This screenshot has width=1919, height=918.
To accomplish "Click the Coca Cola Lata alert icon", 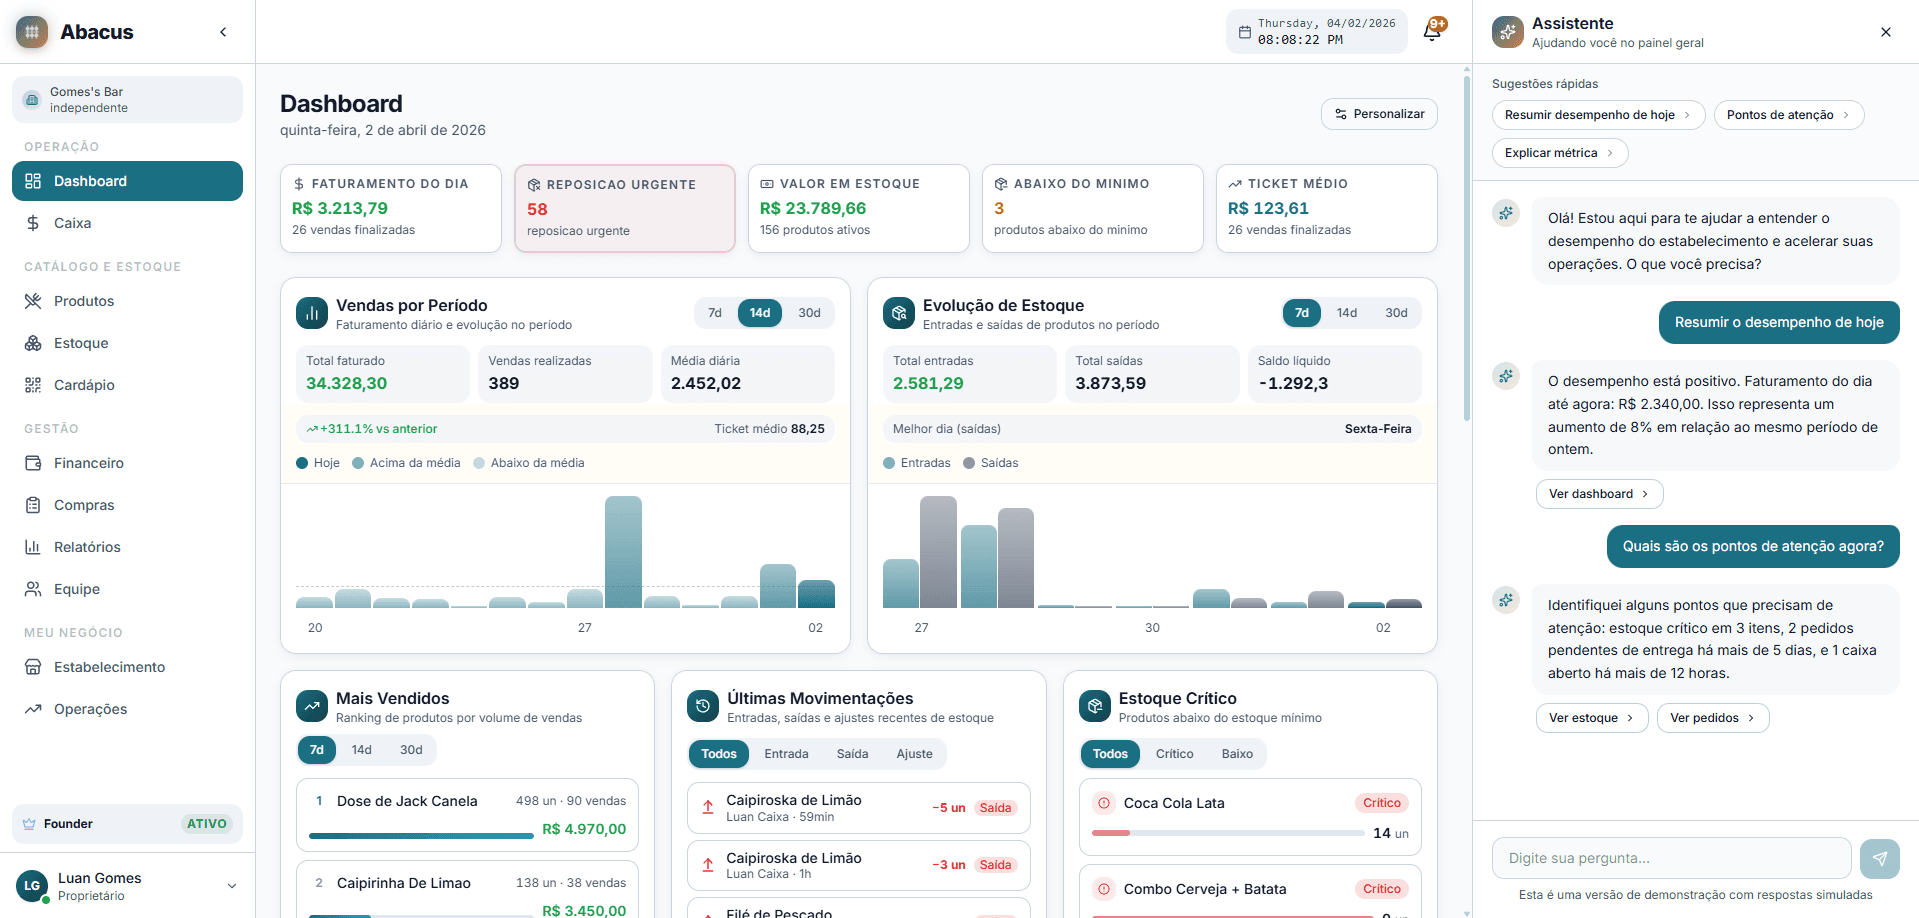I will (1104, 803).
